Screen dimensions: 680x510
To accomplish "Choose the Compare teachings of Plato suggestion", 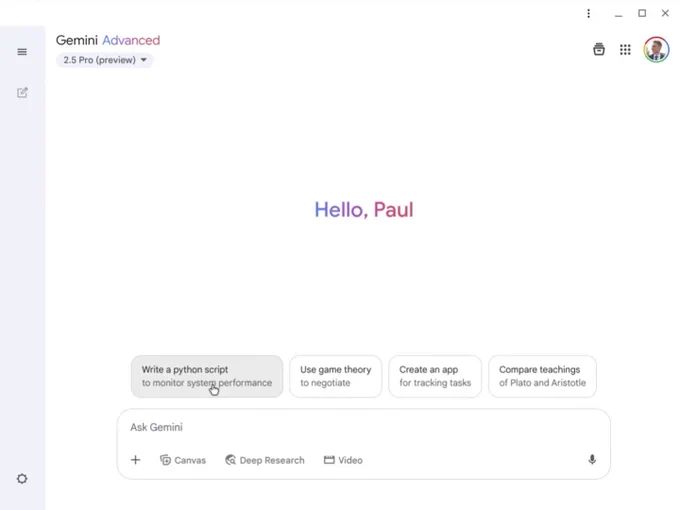I will coord(543,376).
